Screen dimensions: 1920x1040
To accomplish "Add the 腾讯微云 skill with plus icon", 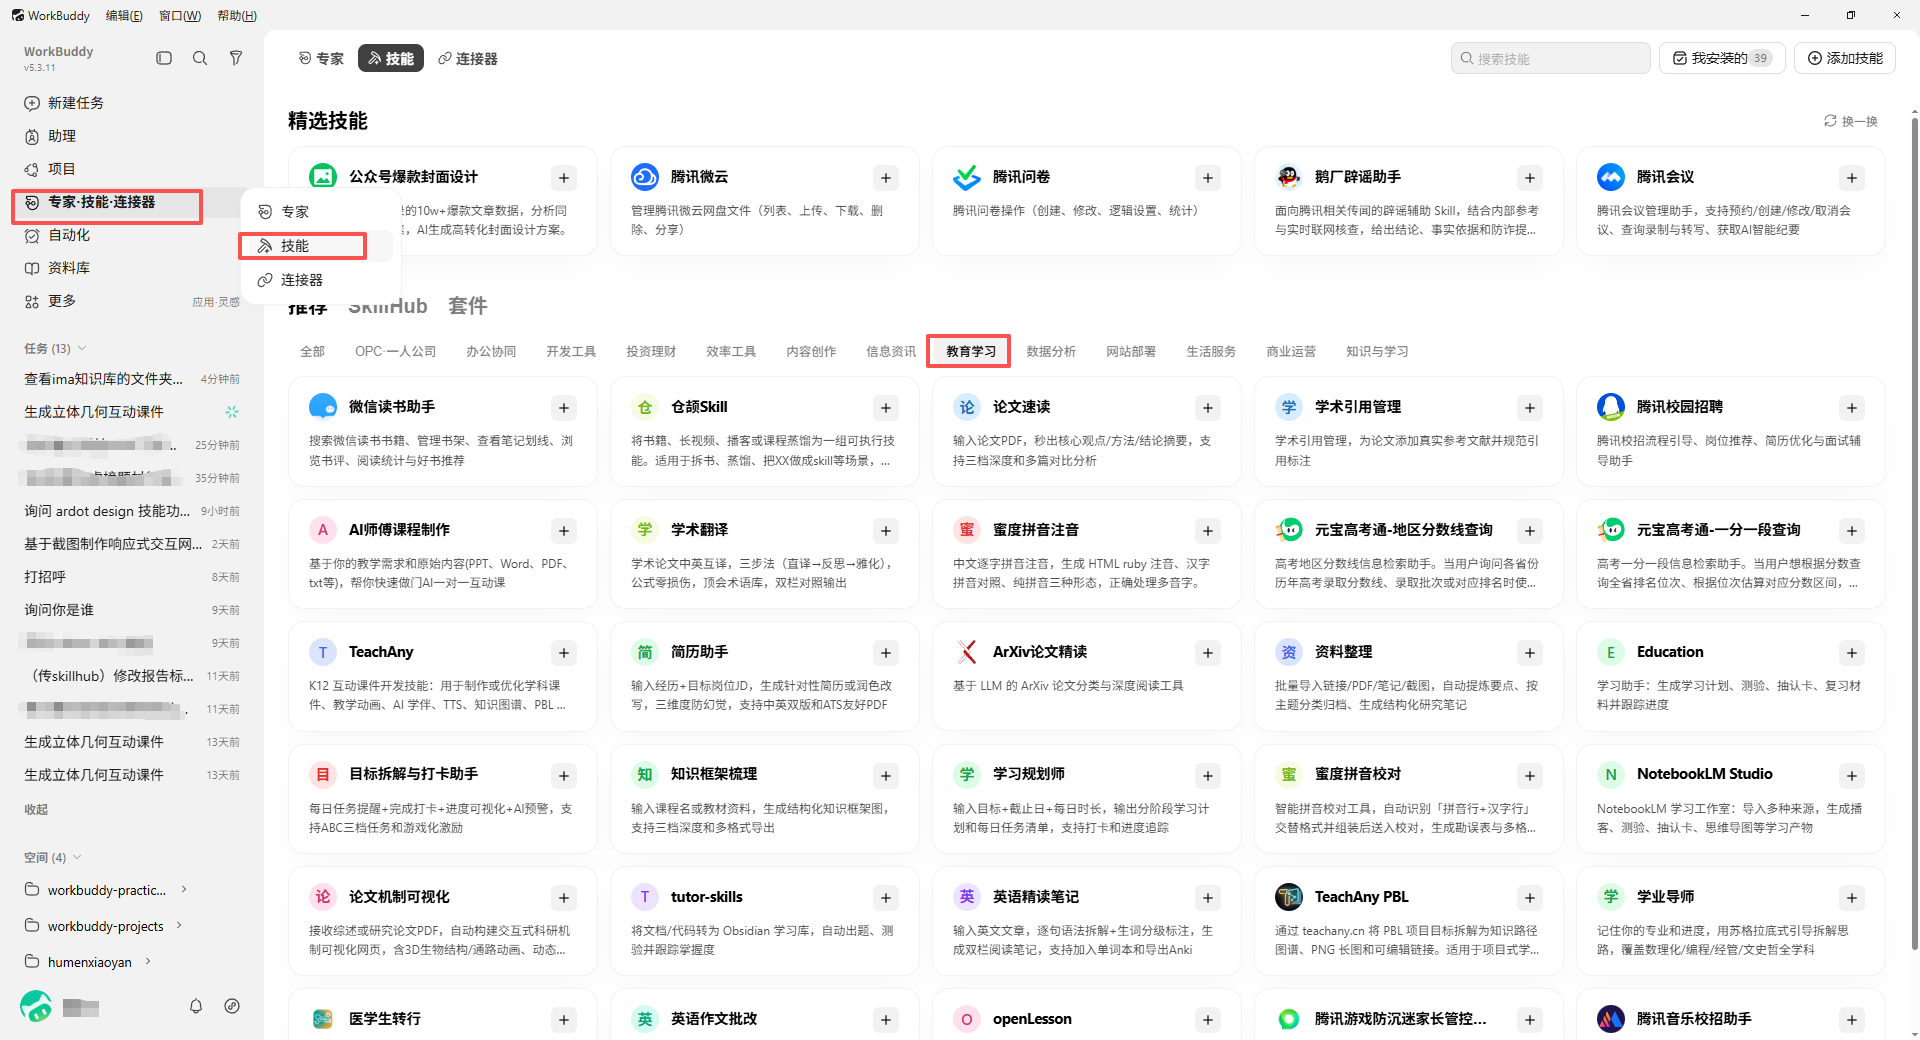I will (886, 178).
